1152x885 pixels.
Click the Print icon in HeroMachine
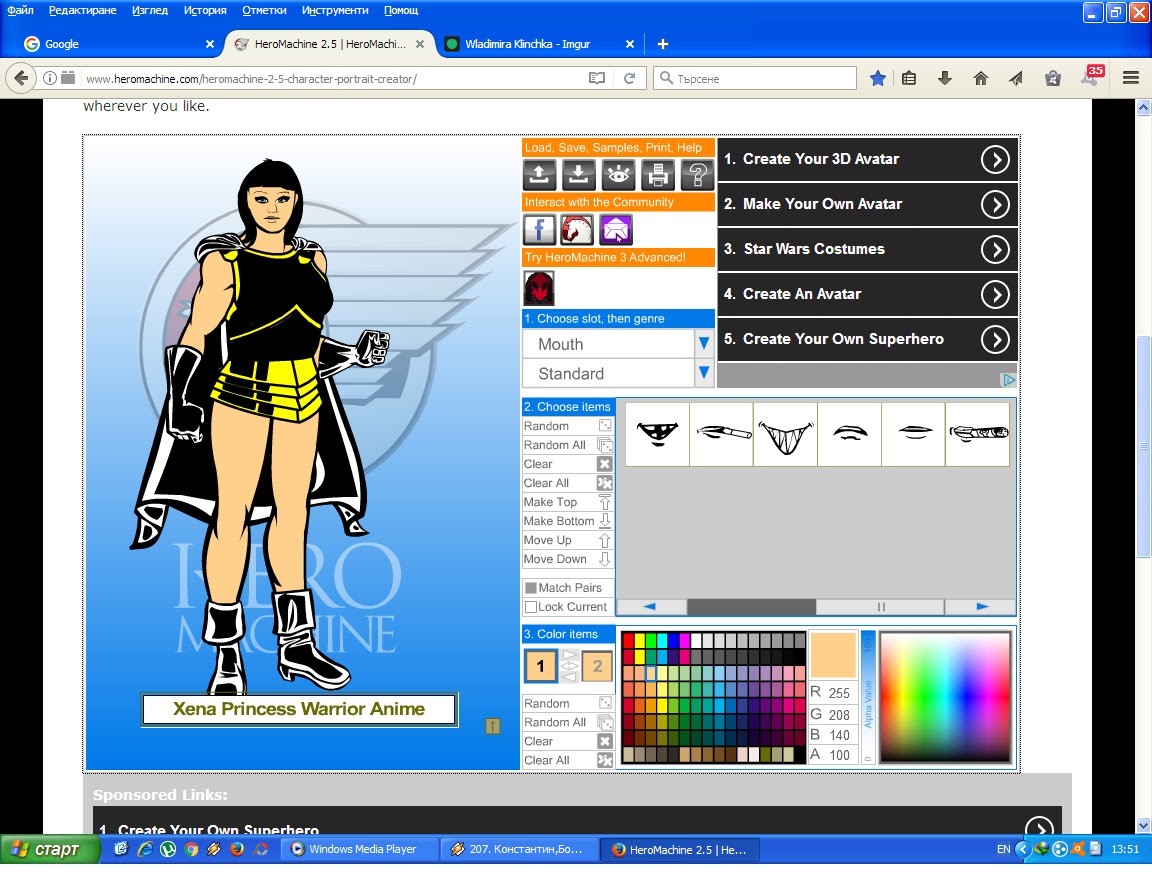[x=658, y=175]
